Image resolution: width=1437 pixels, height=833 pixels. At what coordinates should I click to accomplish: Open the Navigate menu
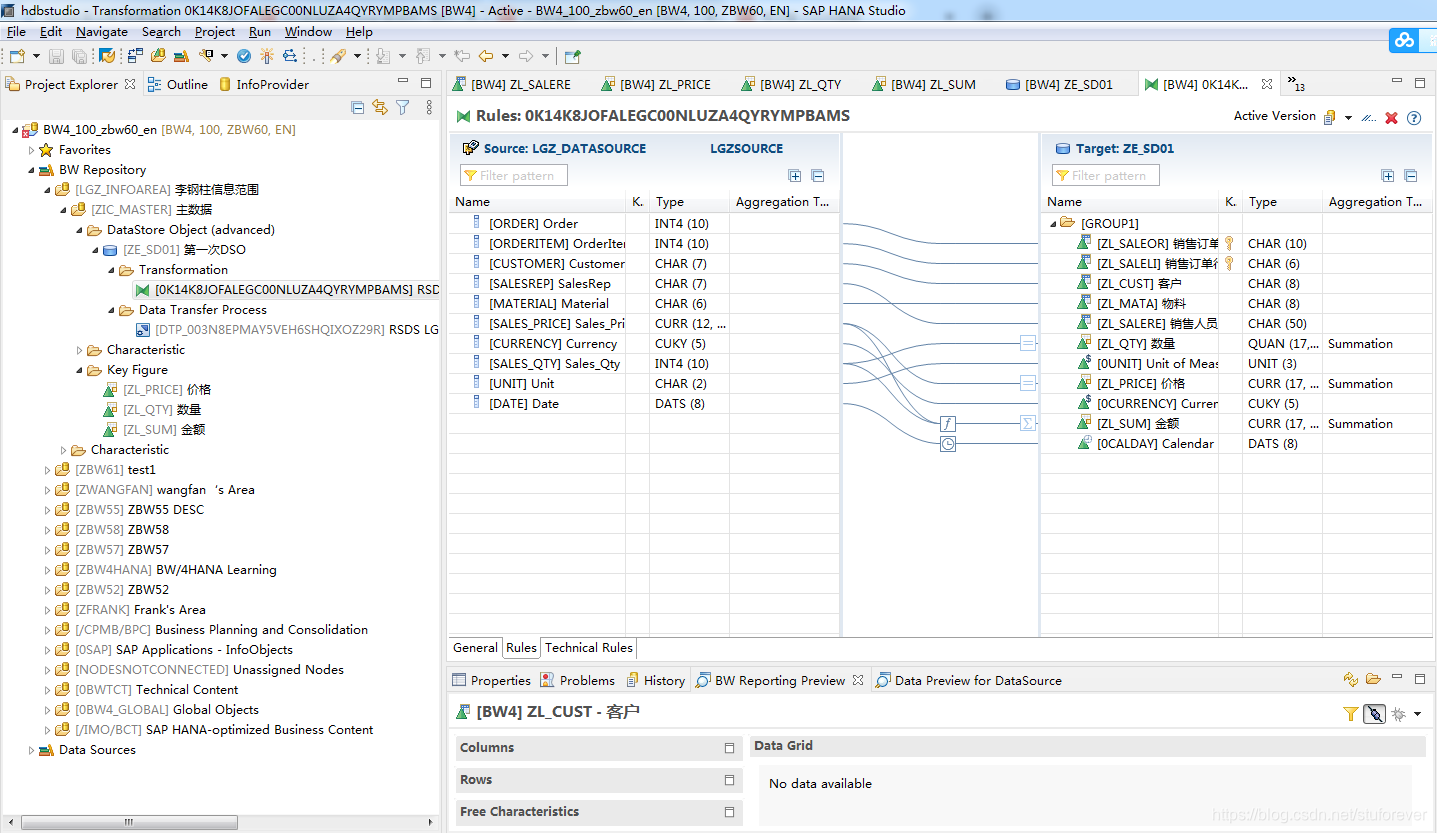(102, 32)
